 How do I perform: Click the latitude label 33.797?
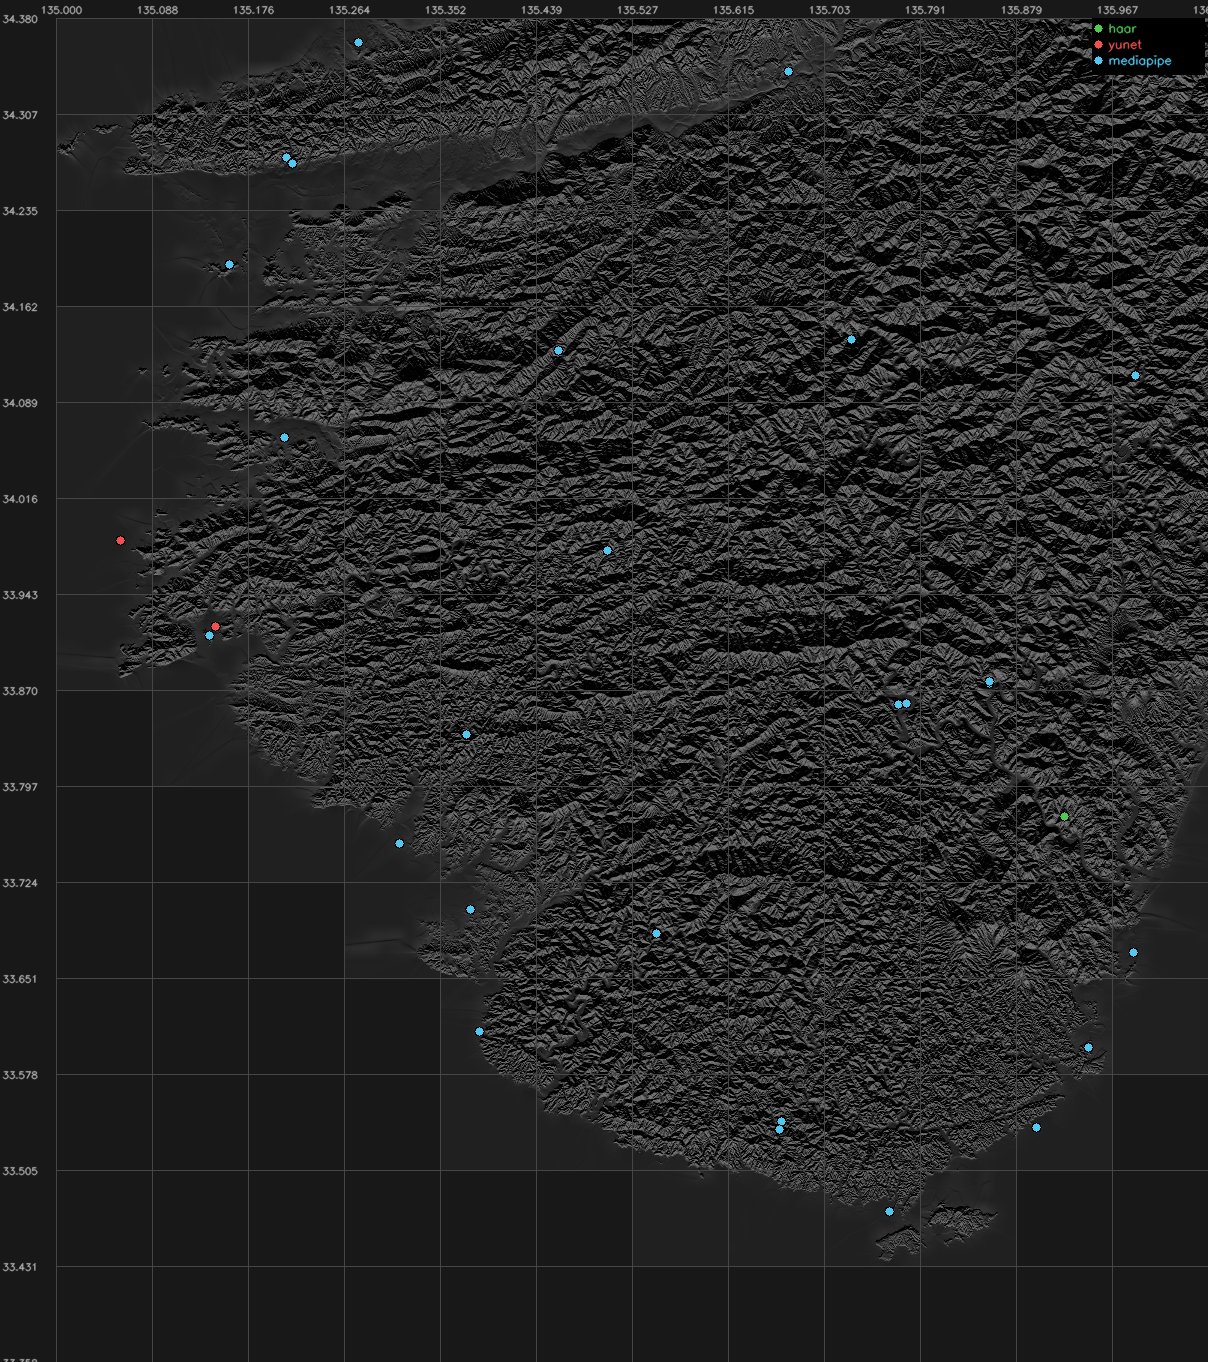pos(20,787)
